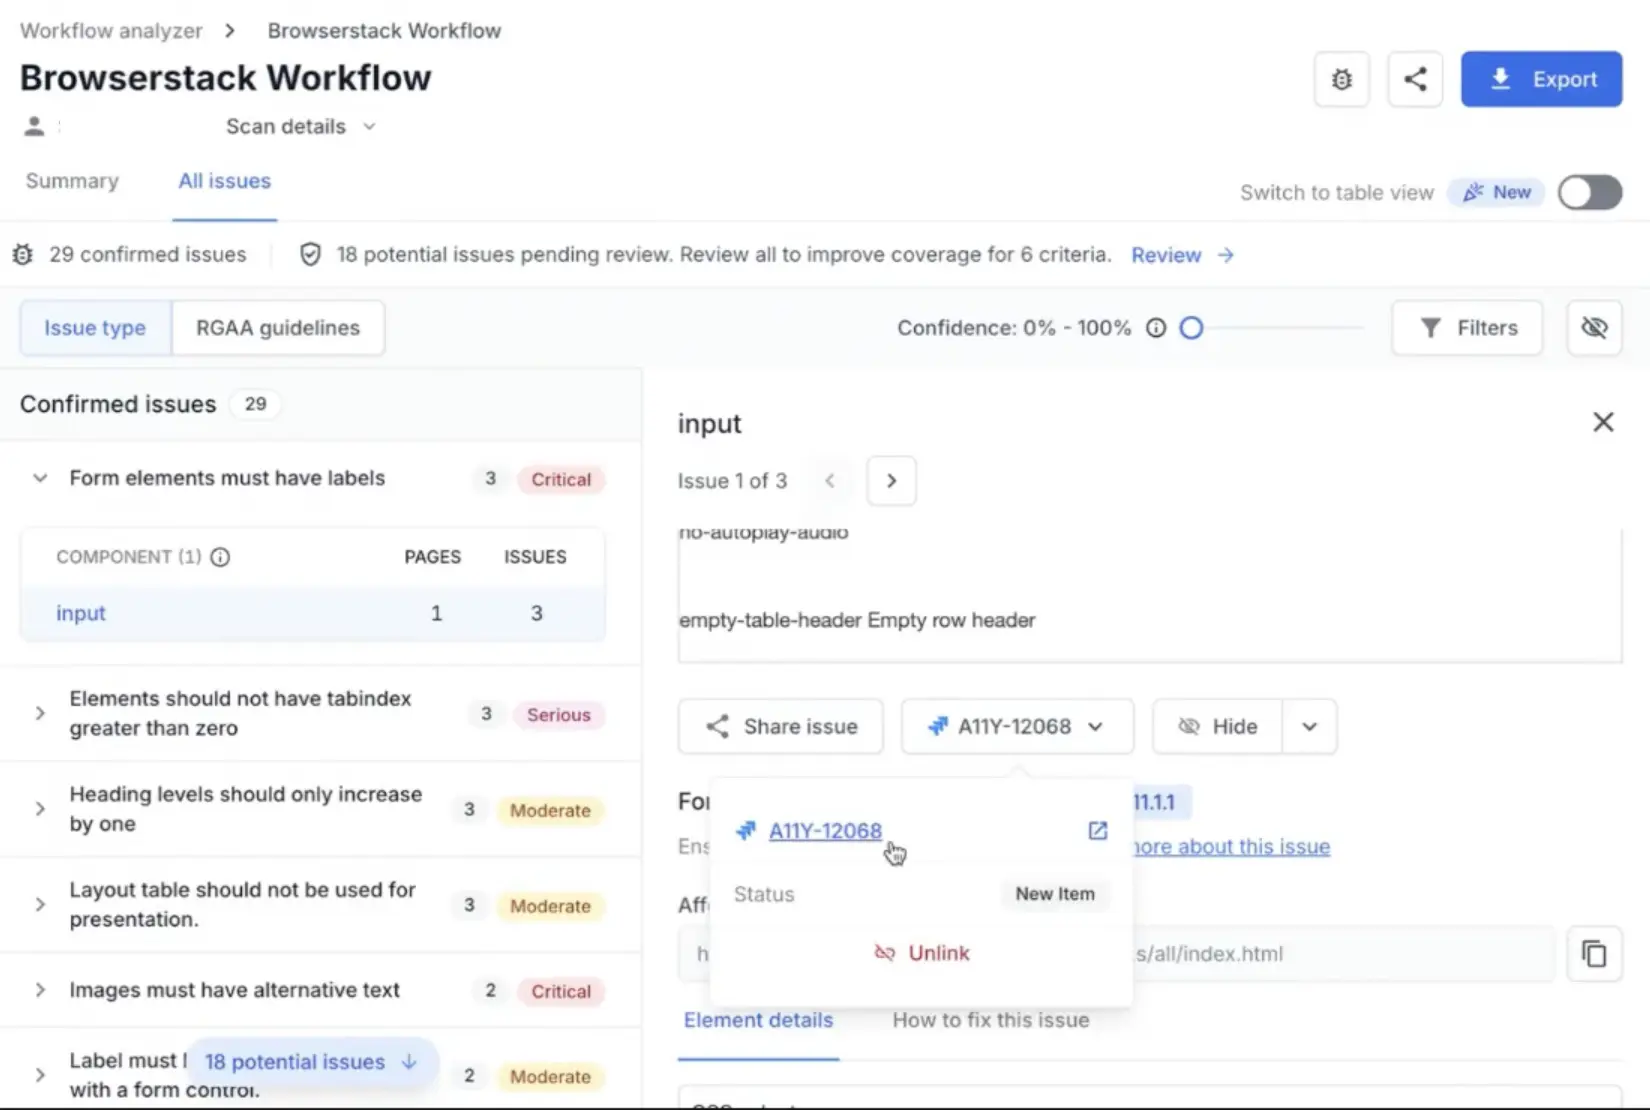Jump to 18 potential issues
The image size is (1650, 1110).
pyautogui.click(x=311, y=1062)
